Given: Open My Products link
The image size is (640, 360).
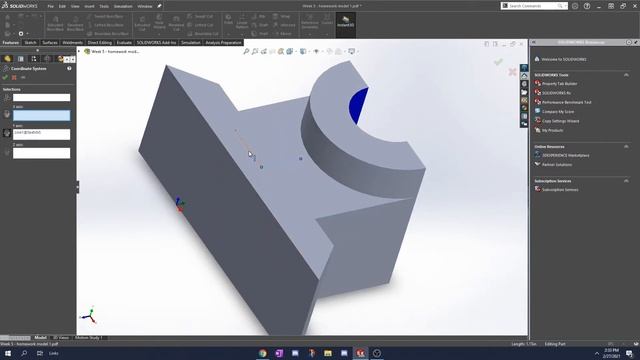Looking at the screenshot, I should (552, 131).
